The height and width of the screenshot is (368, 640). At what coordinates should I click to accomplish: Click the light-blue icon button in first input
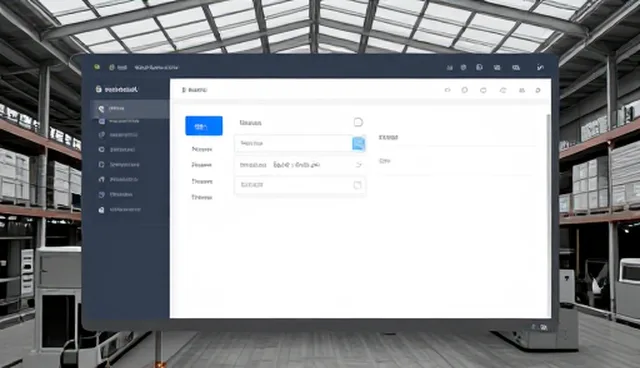tap(358, 144)
